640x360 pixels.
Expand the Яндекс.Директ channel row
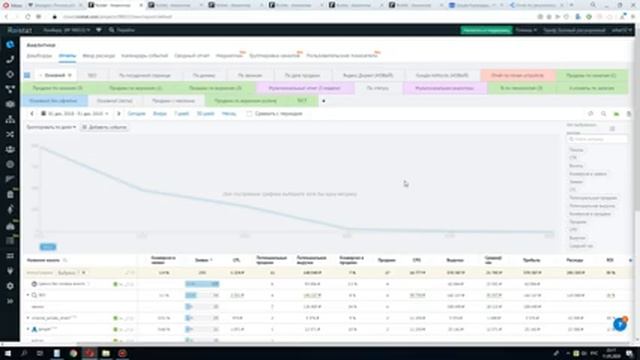click(28, 329)
